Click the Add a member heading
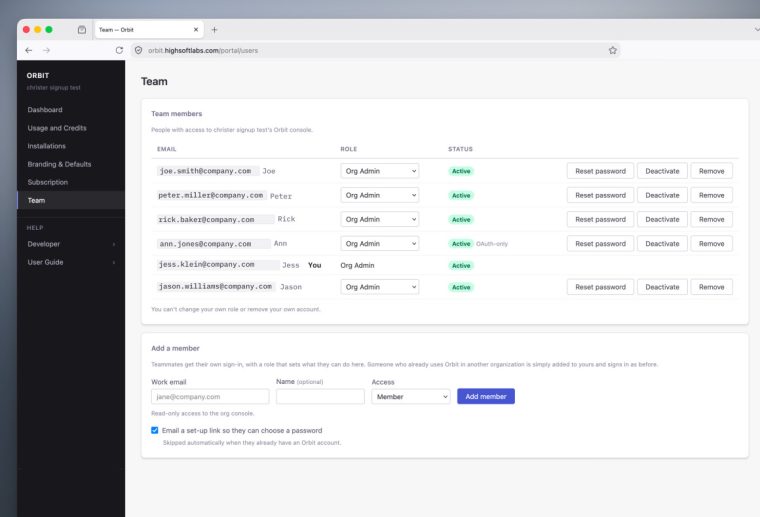This screenshot has width=760, height=517. [x=175, y=348]
